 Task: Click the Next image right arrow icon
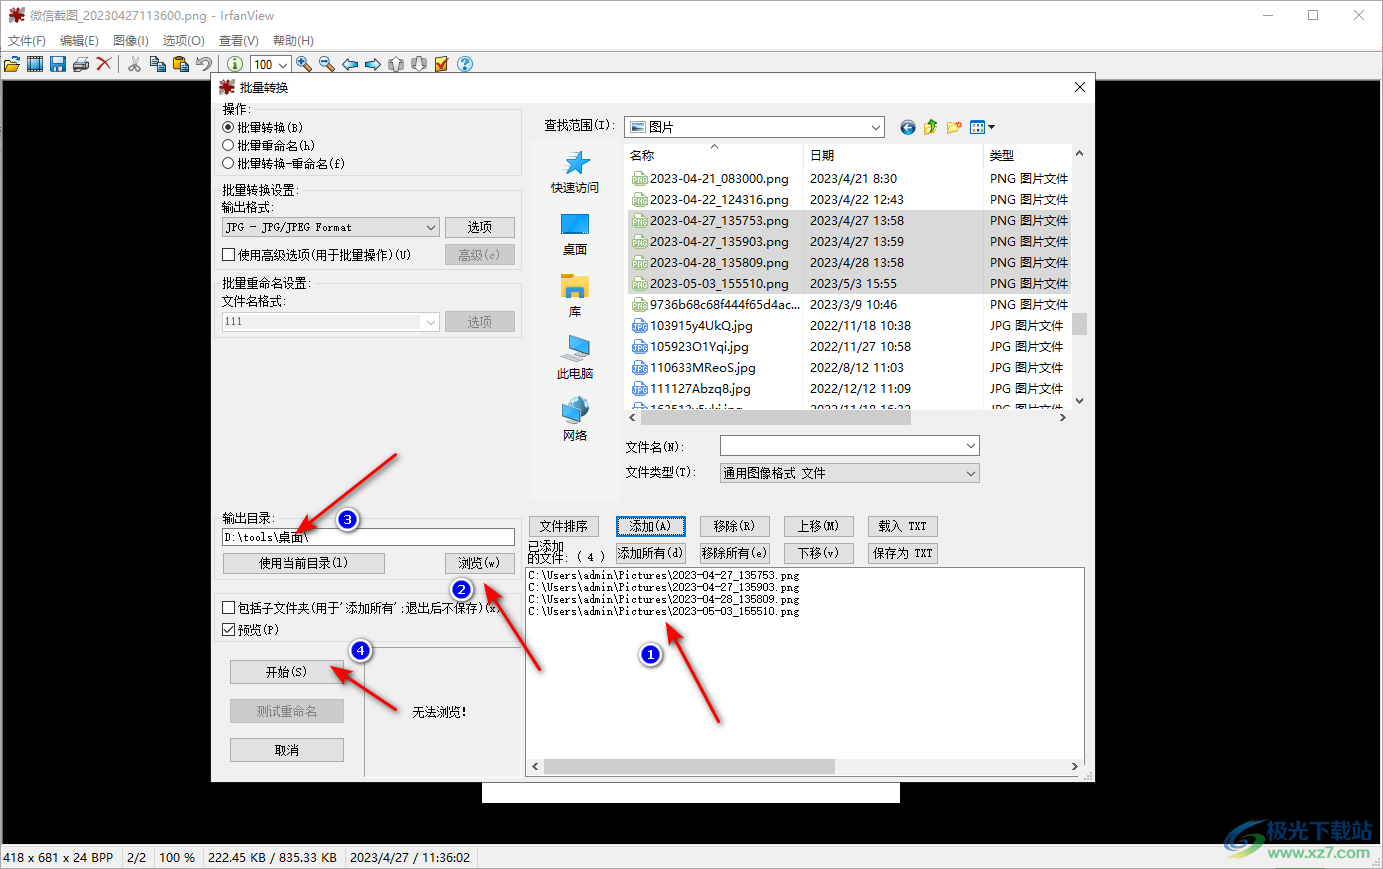click(x=373, y=64)
